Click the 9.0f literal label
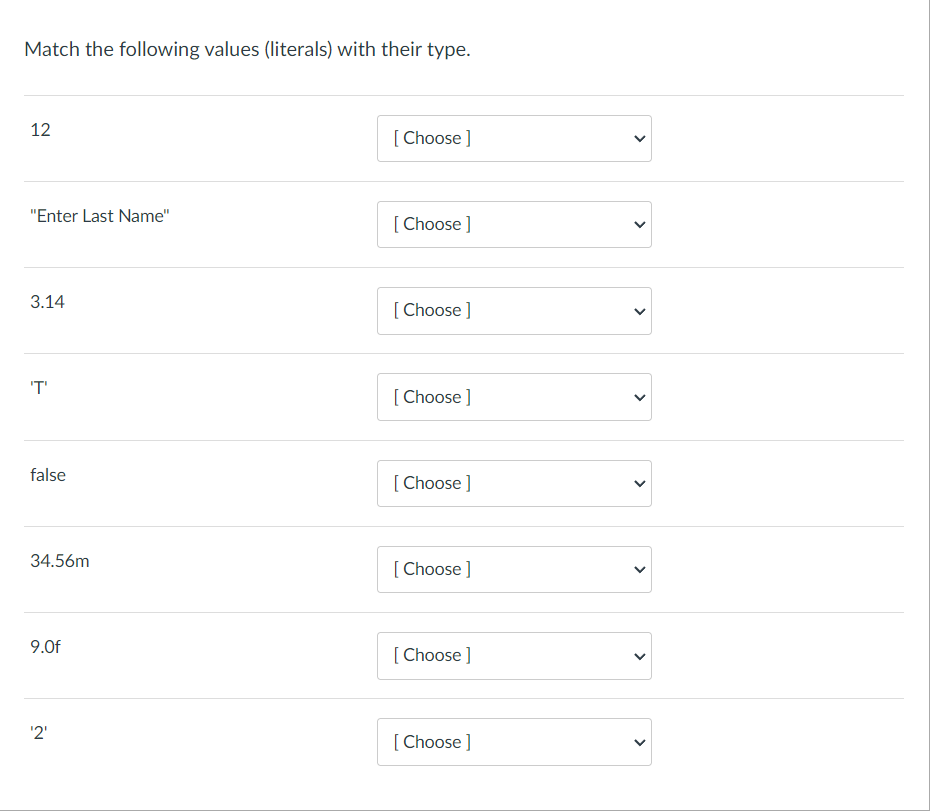 (46, 647)
